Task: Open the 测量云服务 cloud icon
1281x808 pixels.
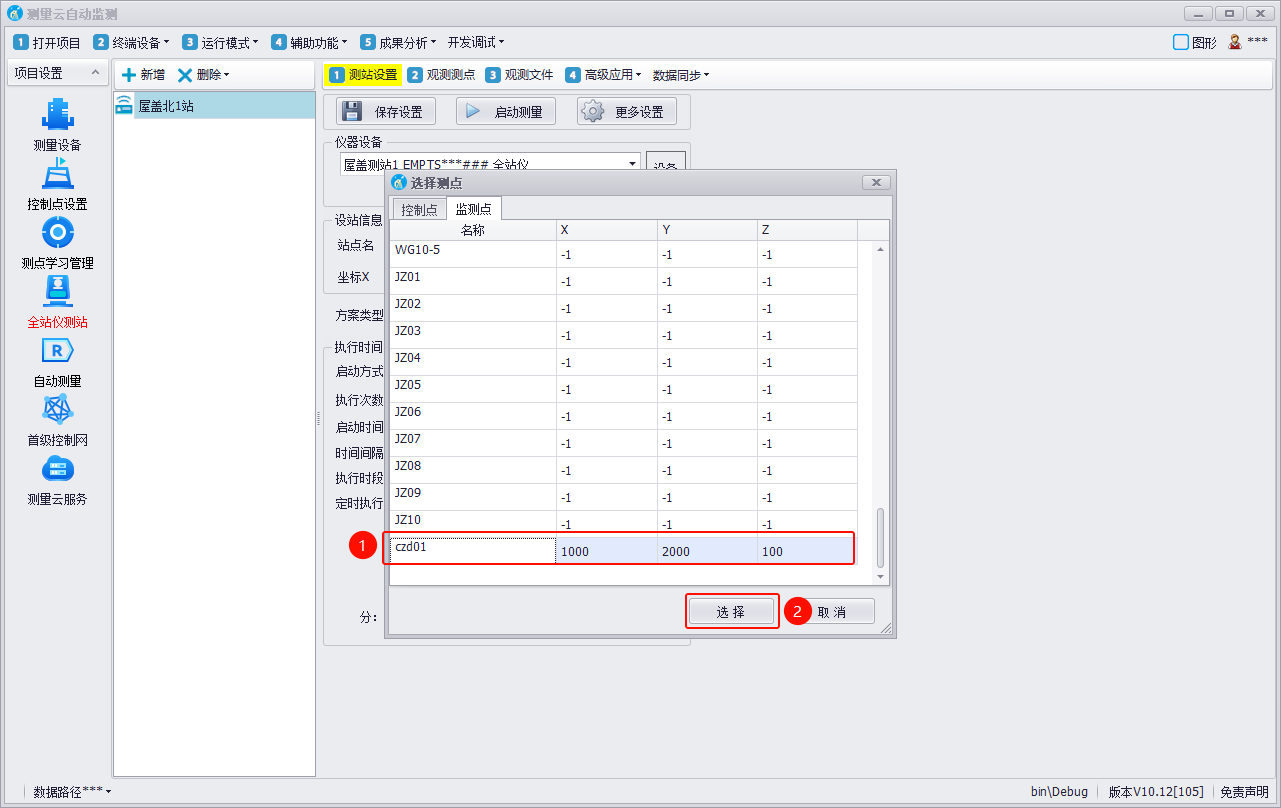Action: 57,470
